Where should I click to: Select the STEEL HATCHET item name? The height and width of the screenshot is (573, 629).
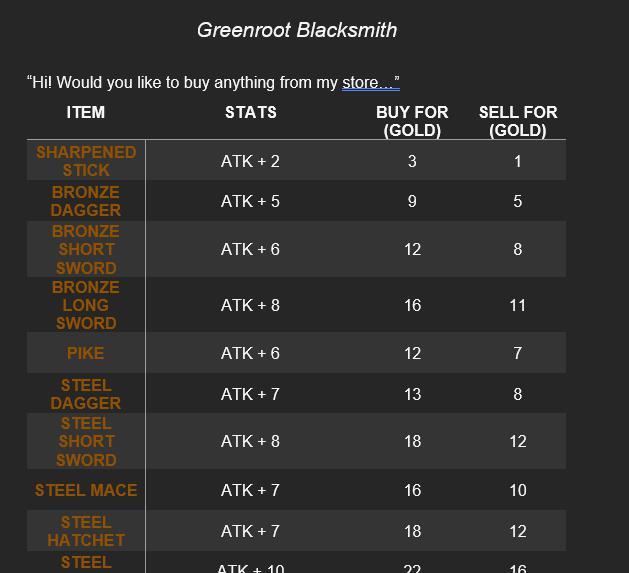pos(86,531)
